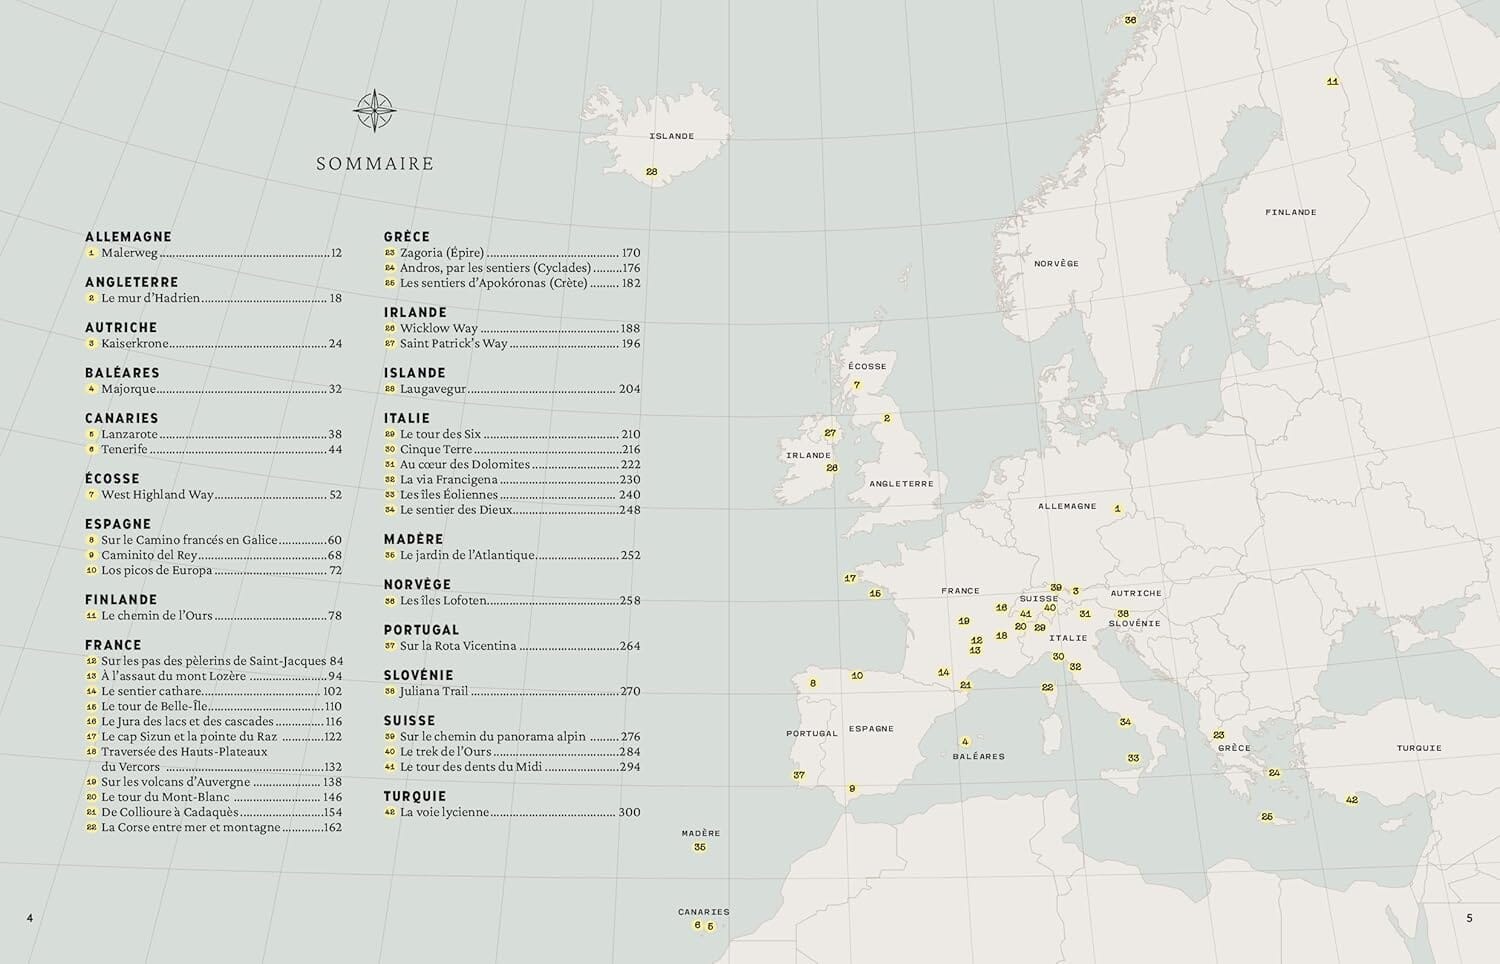Toggle marker 37 on Portugal coast
Image resolution: width=1500 pixels, height=964 pixels.
coord(797,774)
